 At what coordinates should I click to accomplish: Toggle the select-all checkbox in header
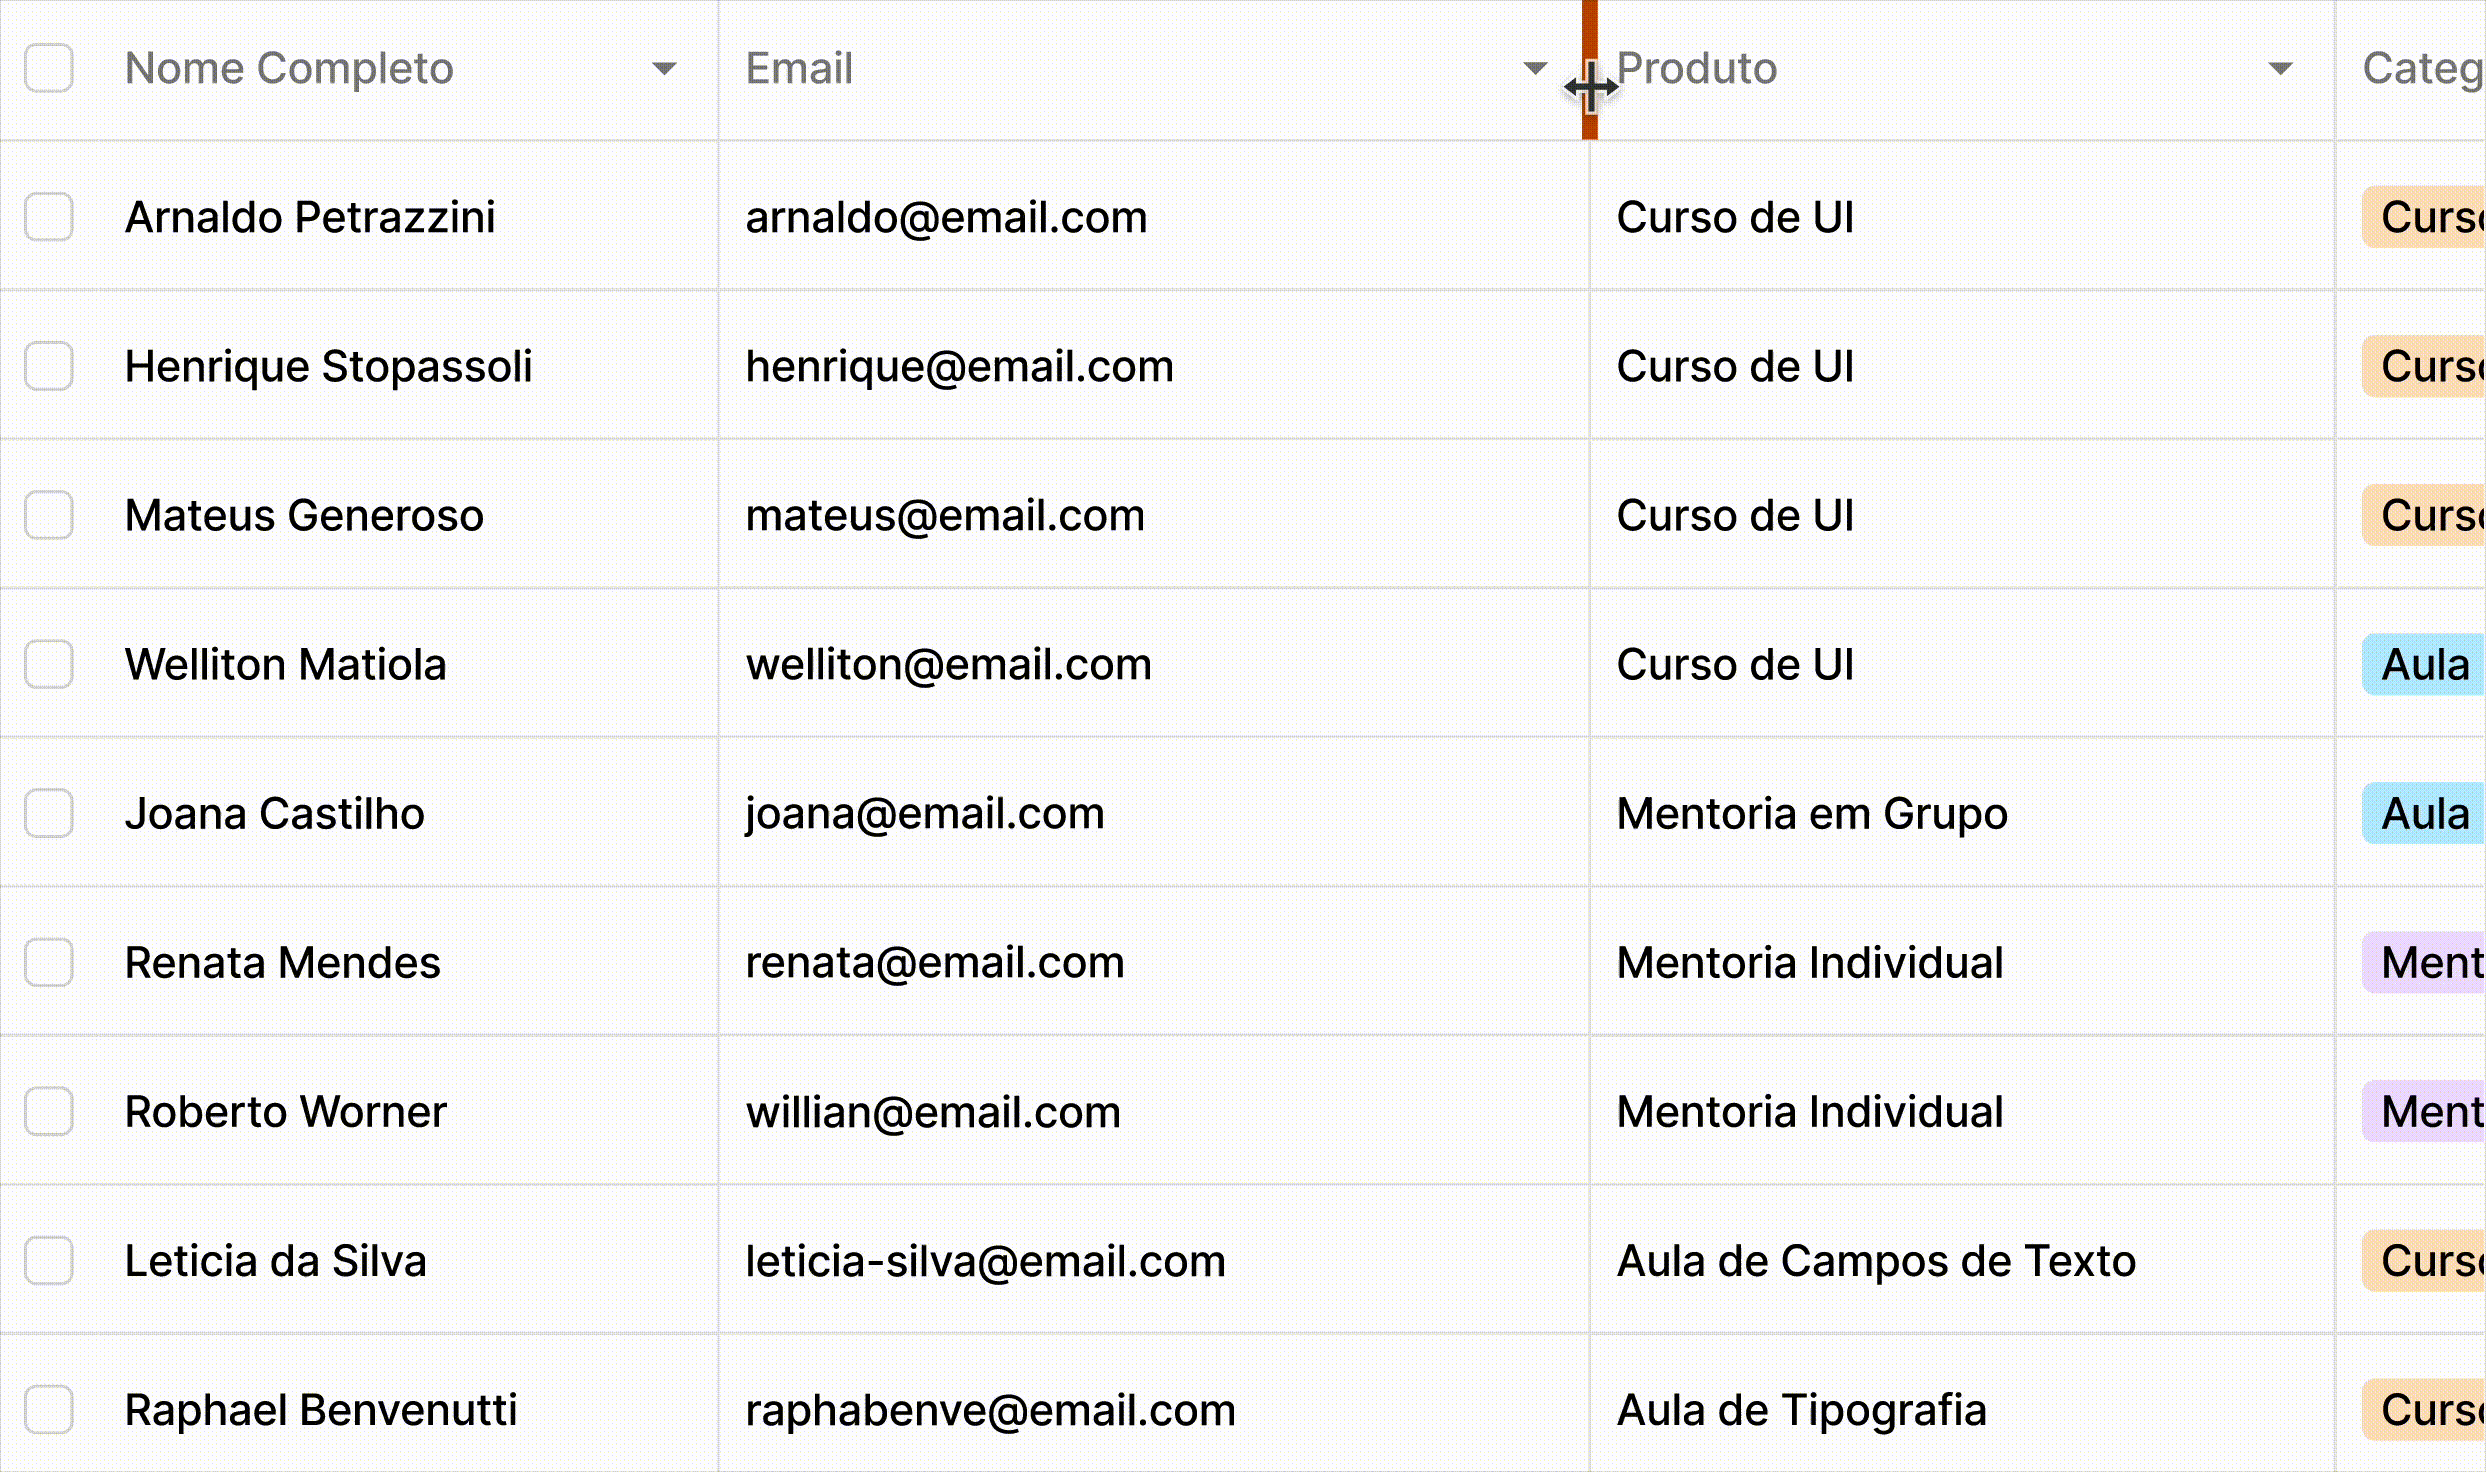click(49, 68)
